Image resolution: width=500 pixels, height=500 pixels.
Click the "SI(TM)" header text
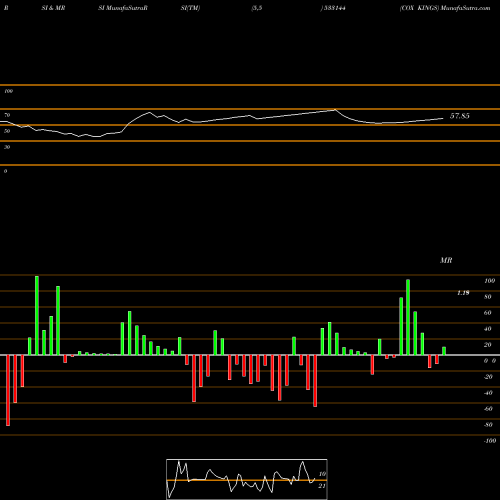[x=190, y=8]
